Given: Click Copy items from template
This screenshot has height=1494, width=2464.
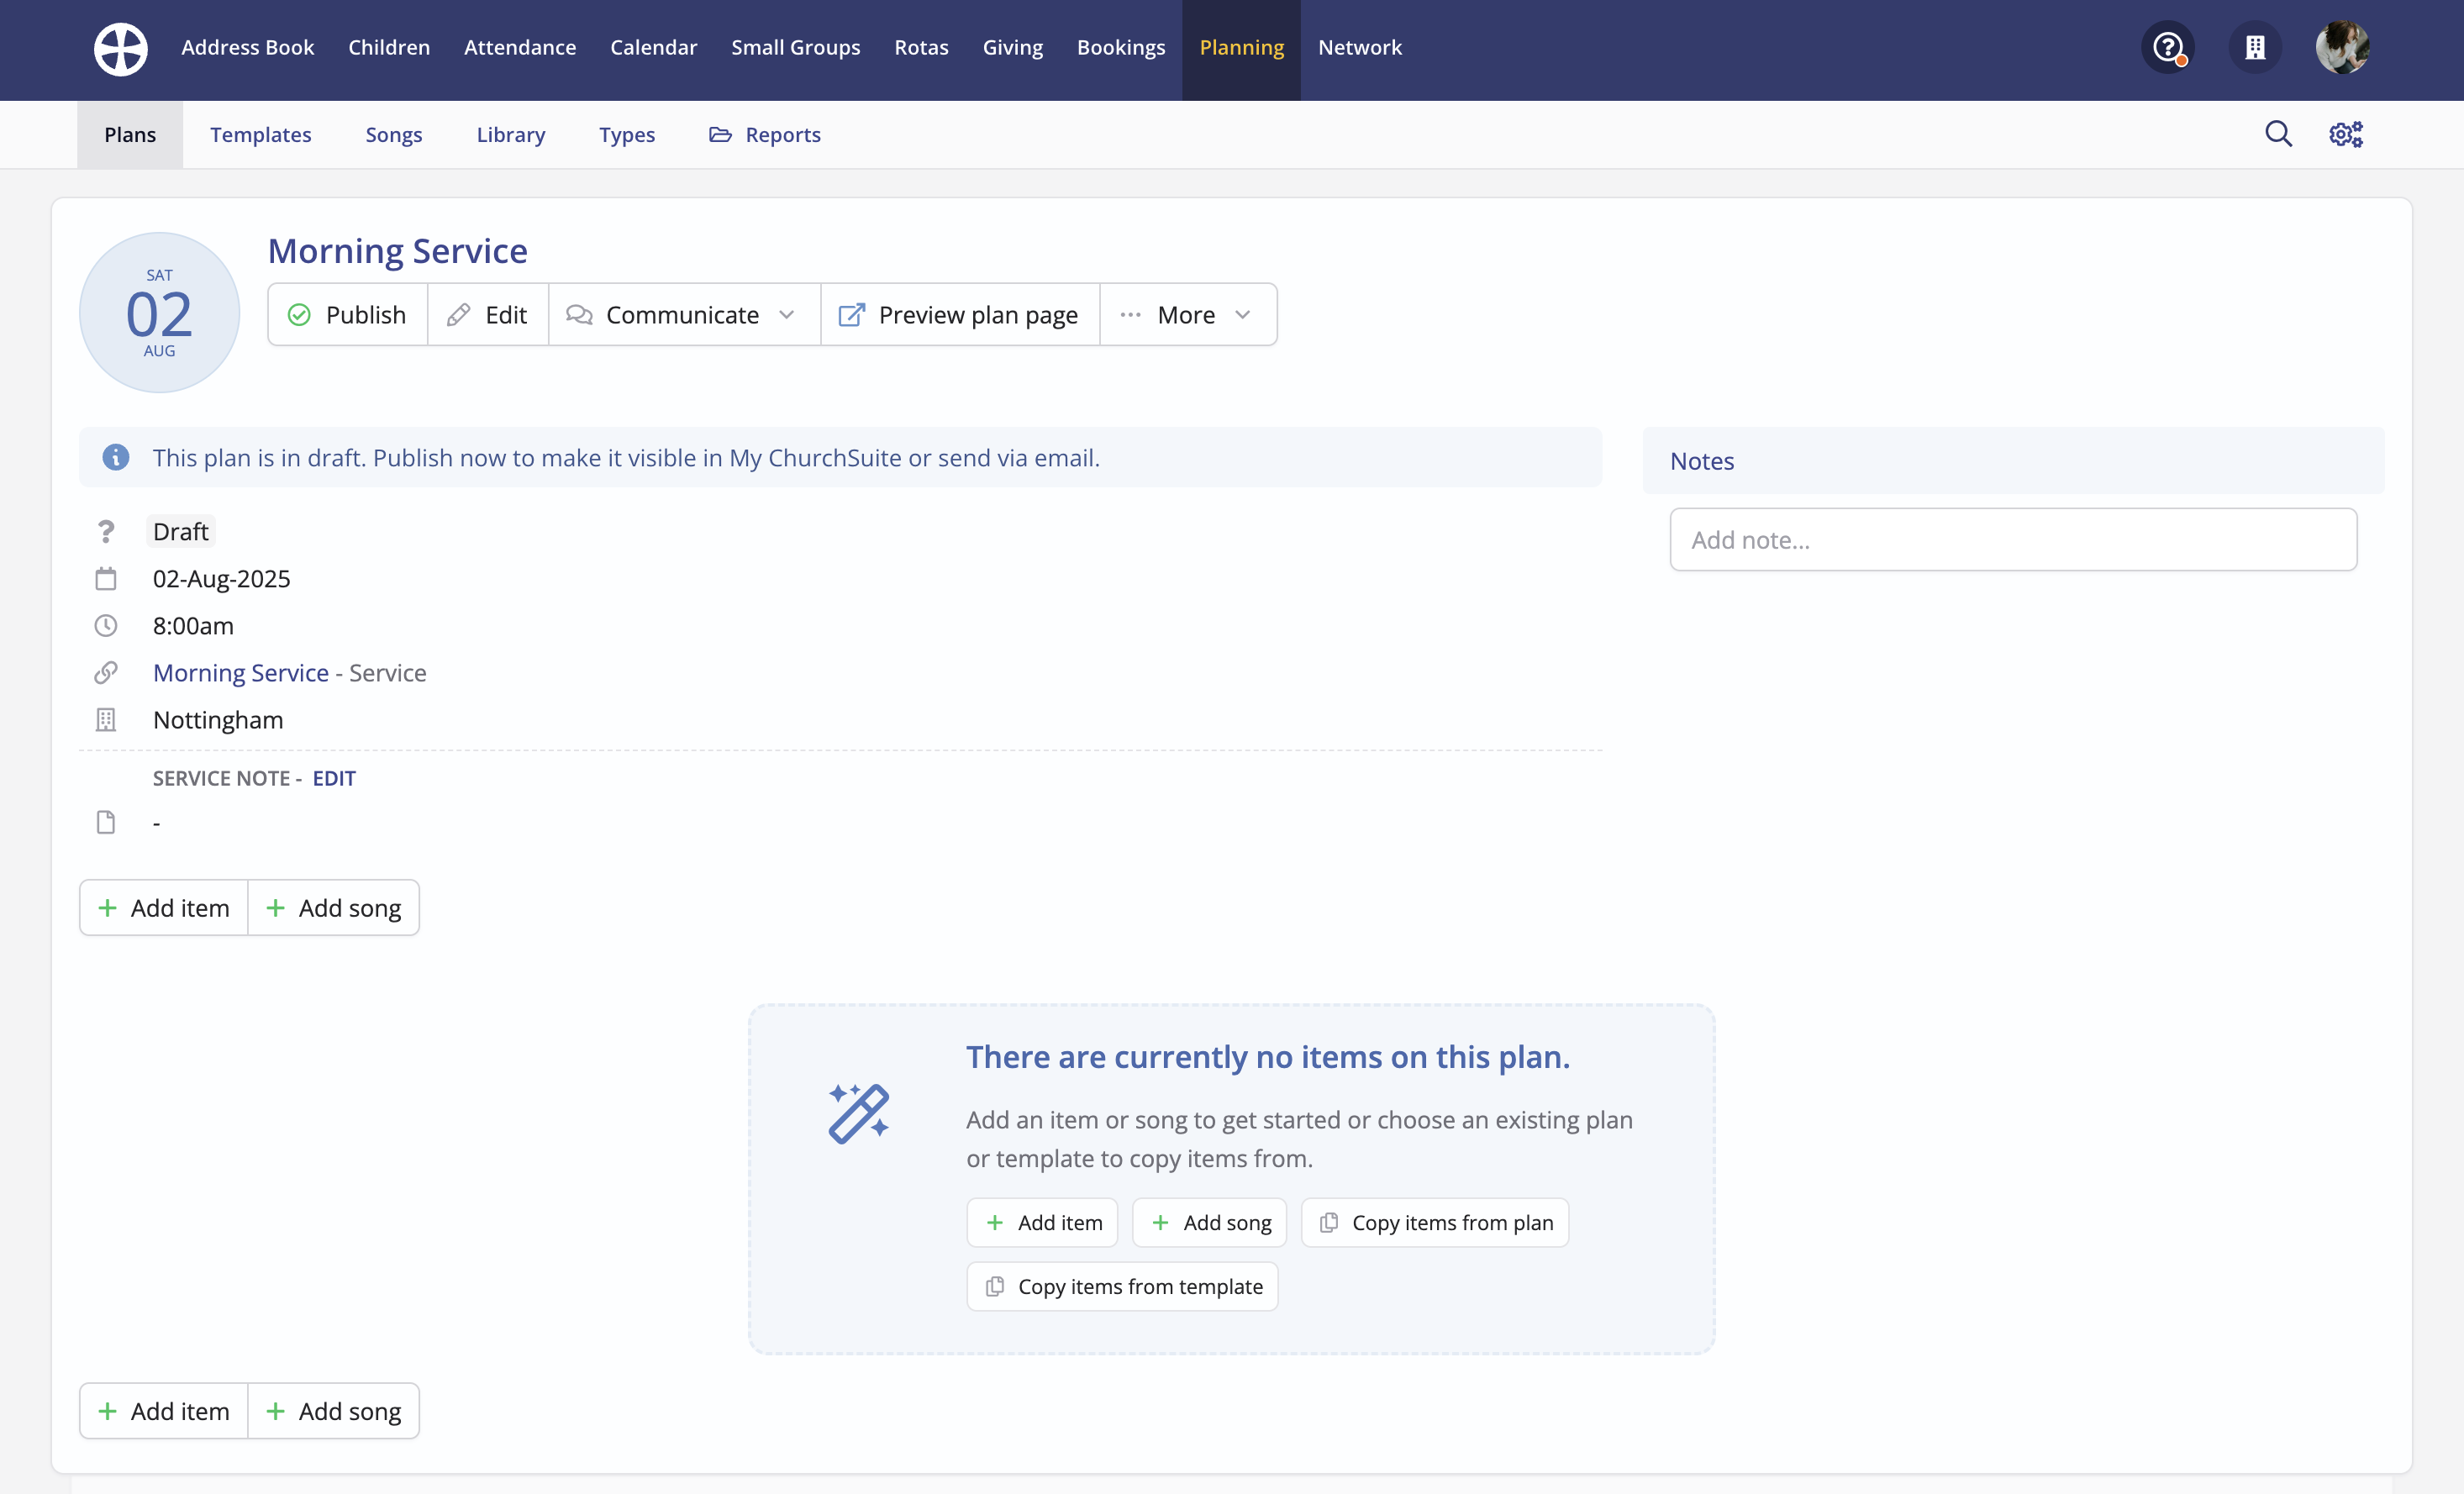Looking at the screenshot, I should click(x=1122, y=1286).
